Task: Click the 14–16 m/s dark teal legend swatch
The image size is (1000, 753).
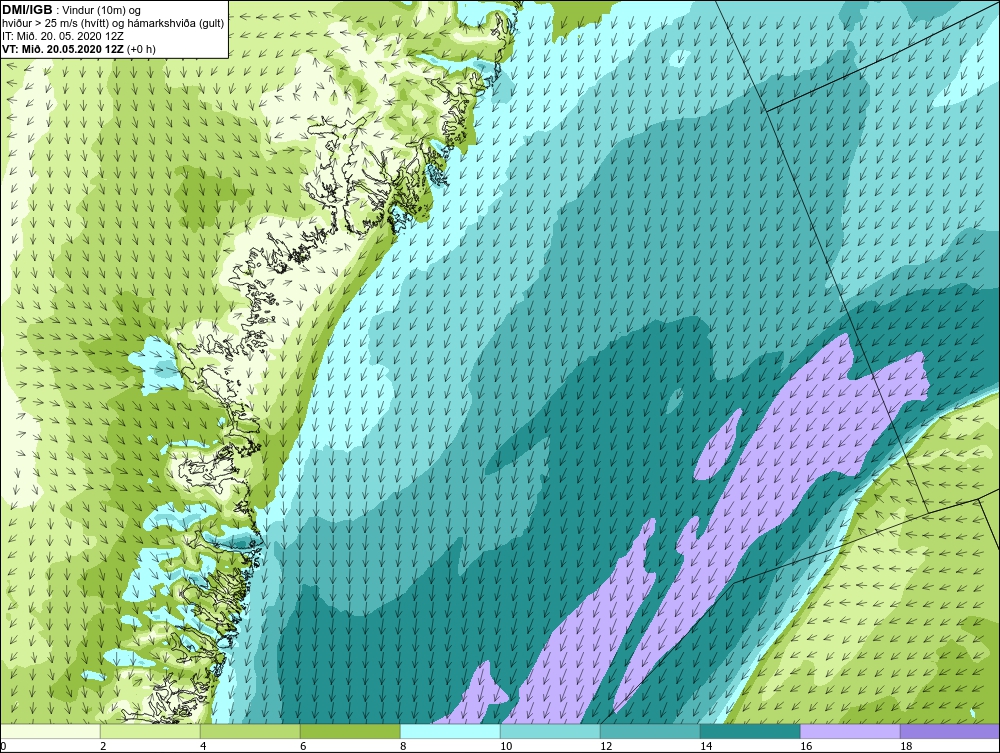Action: [x=750, y=731]
